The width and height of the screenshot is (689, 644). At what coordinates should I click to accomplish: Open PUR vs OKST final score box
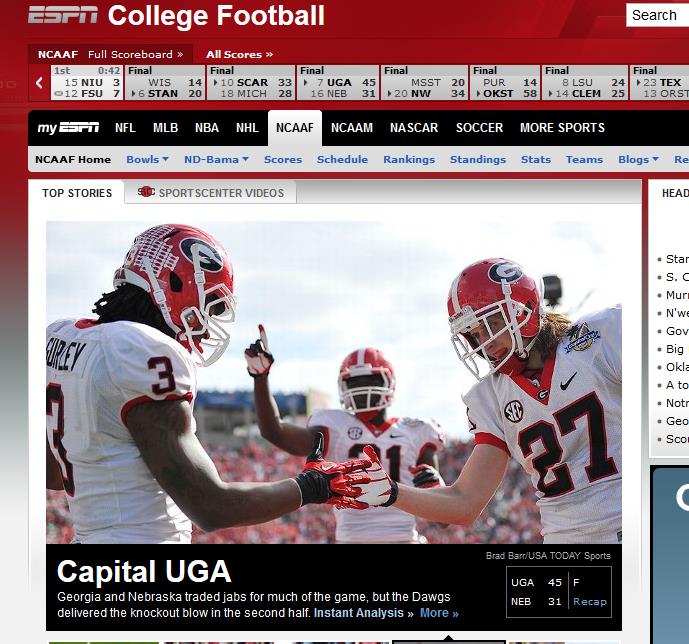click(x=505, y=83)
